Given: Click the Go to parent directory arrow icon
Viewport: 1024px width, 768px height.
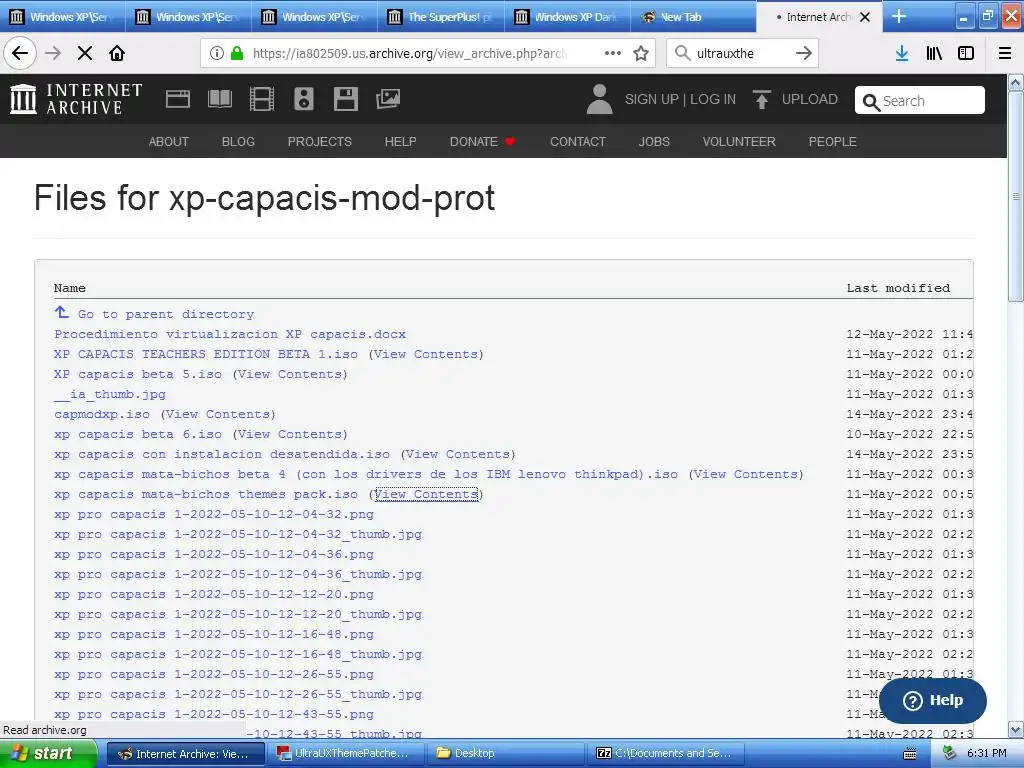Looking at the screenshot, I should click(x=61, y=313).
